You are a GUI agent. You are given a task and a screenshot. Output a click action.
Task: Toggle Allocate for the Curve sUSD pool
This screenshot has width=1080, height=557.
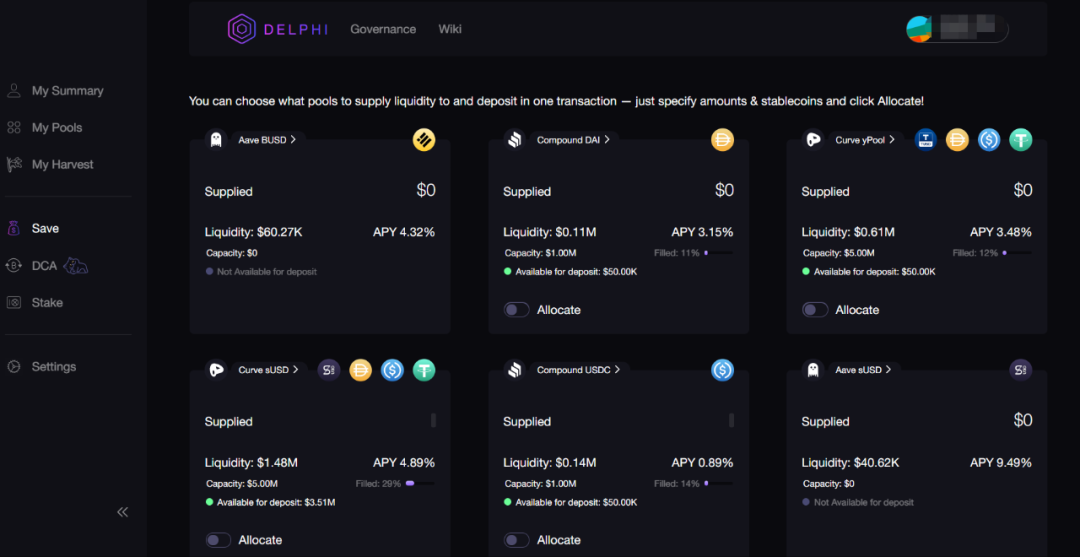[x=218, y=540]
